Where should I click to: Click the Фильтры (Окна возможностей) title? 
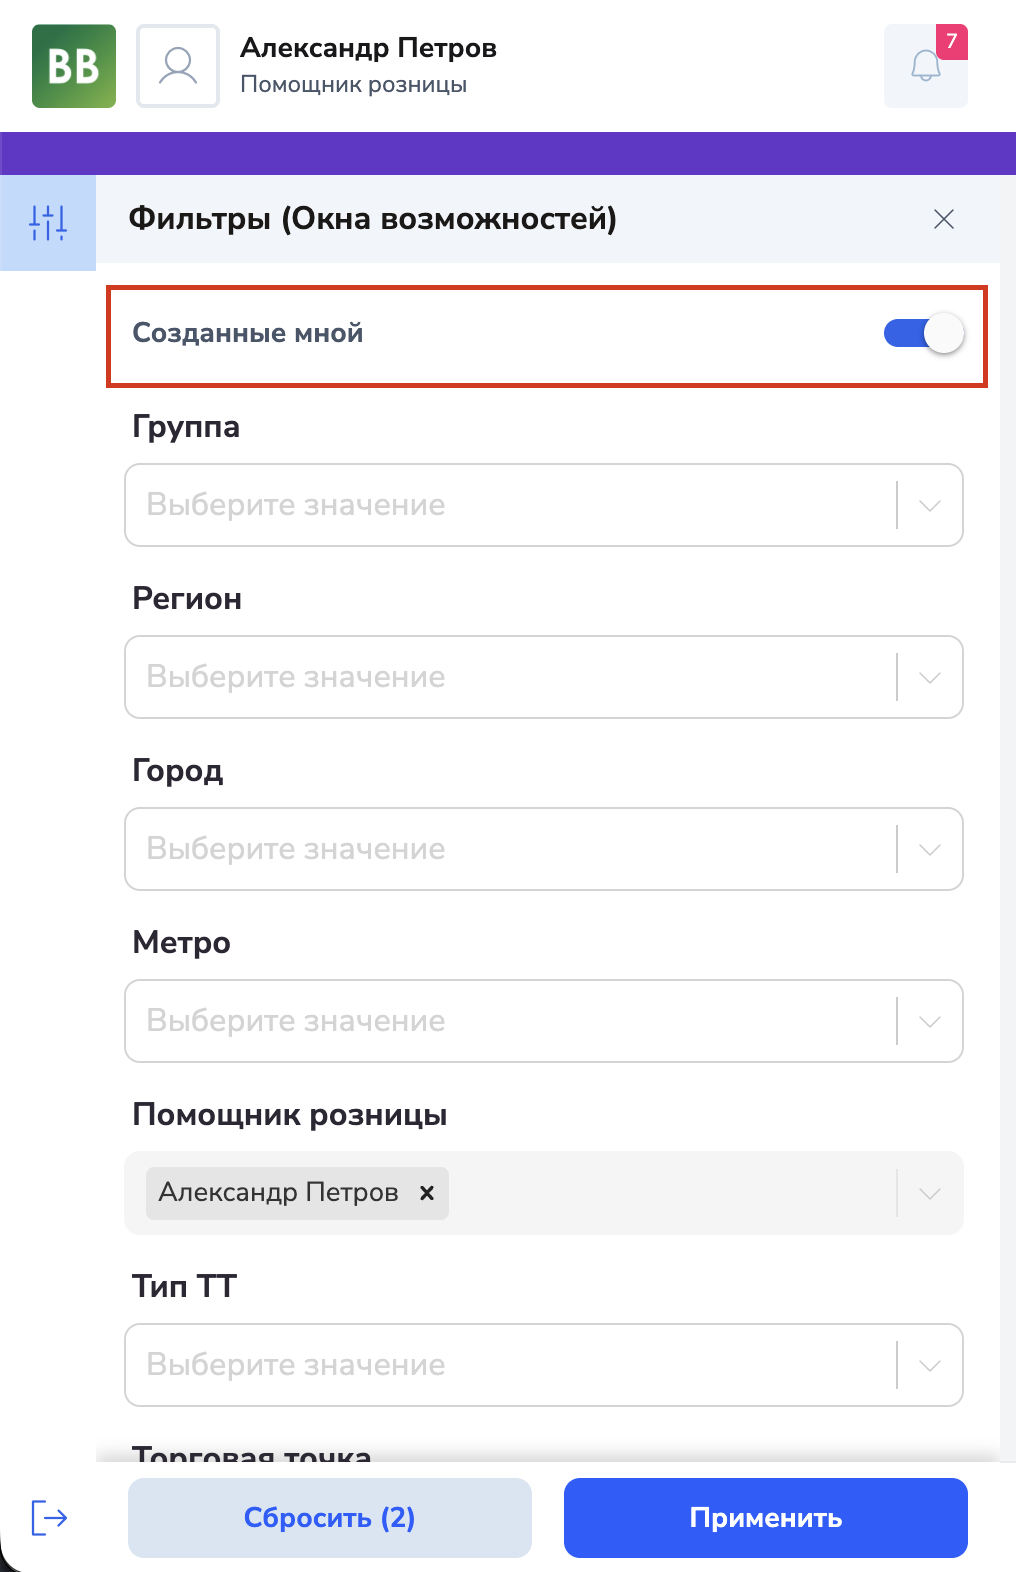click(x=373, y=218)
